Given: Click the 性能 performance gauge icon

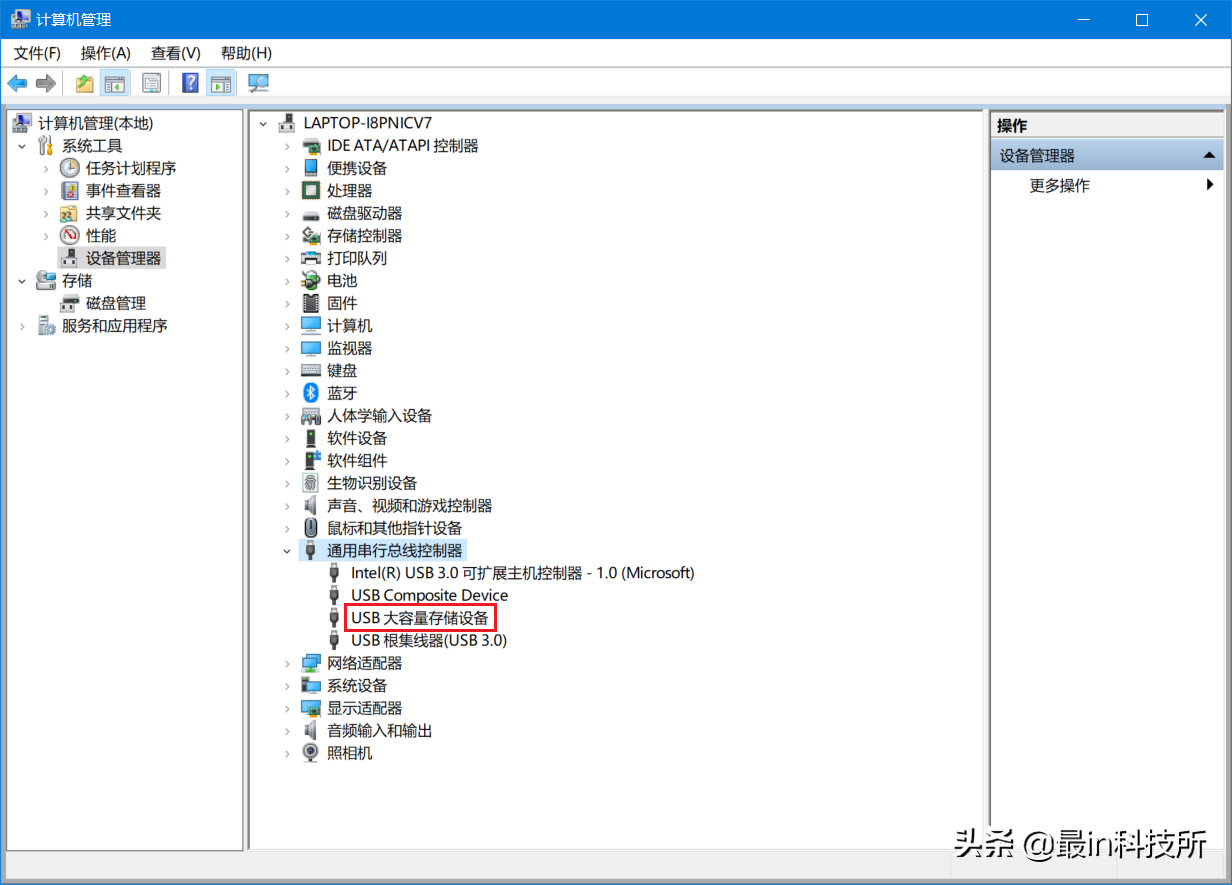Looking at the screenshot, I should coord(69,236).
